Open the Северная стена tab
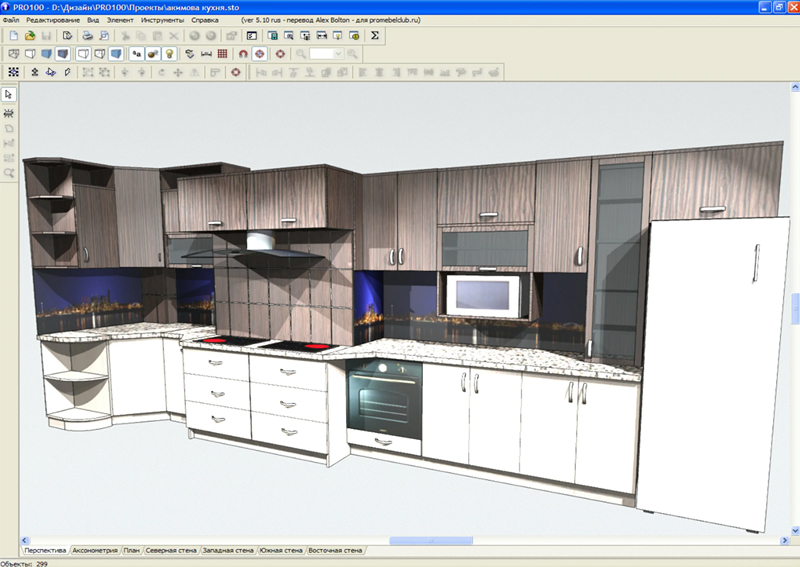This screenshot has width=800, height=567. tap(171, 550)
